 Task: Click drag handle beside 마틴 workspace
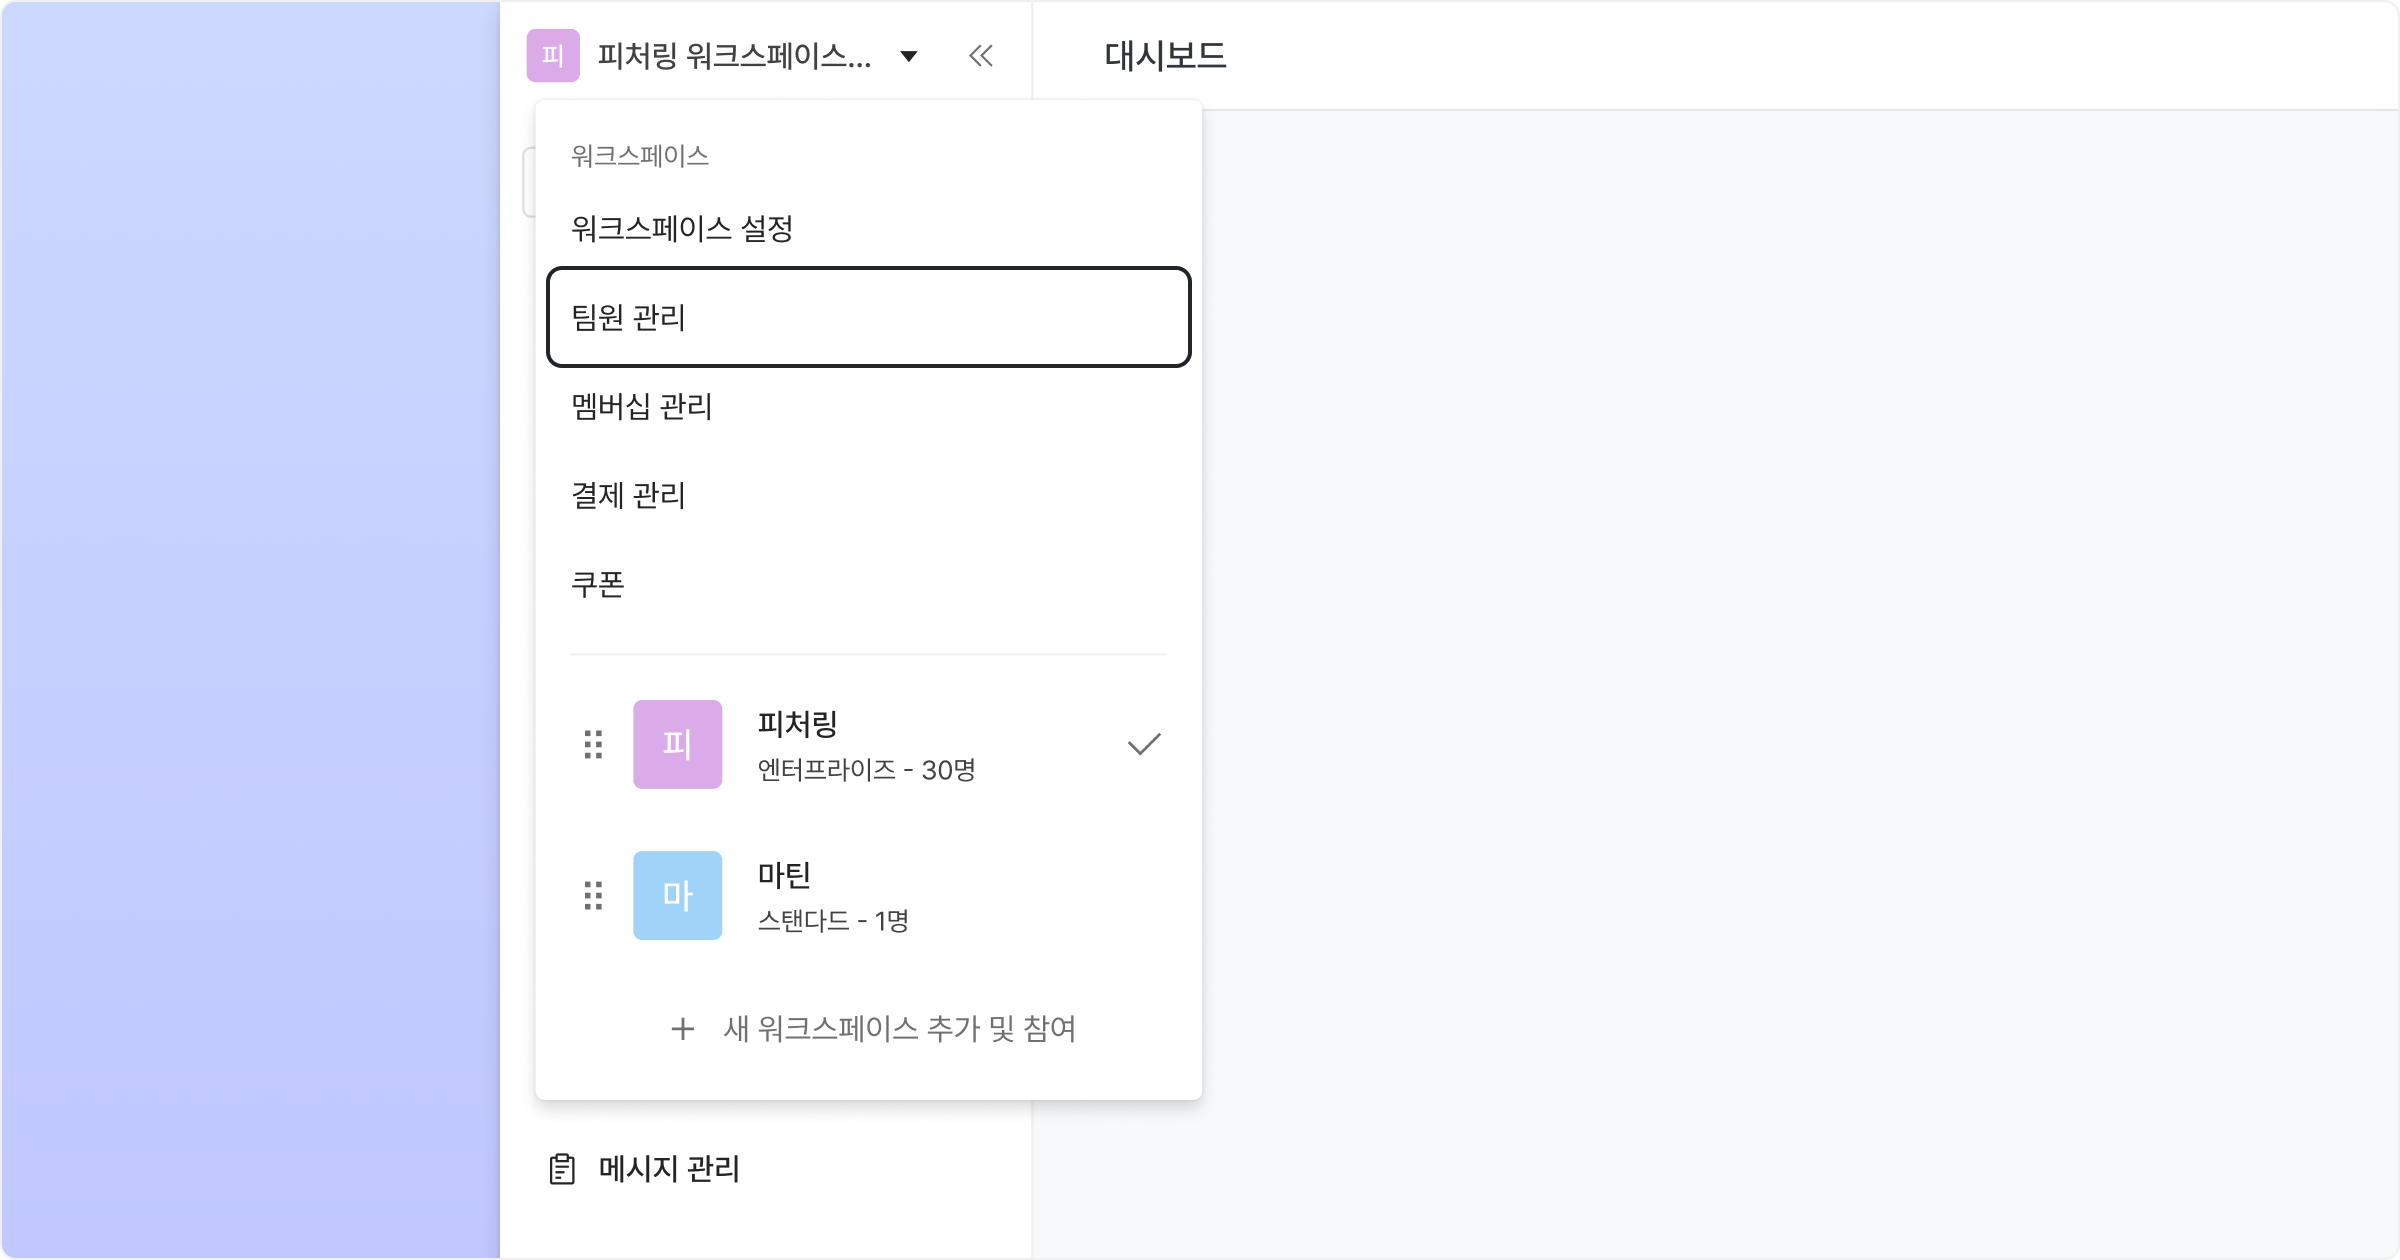coord(593,895)
